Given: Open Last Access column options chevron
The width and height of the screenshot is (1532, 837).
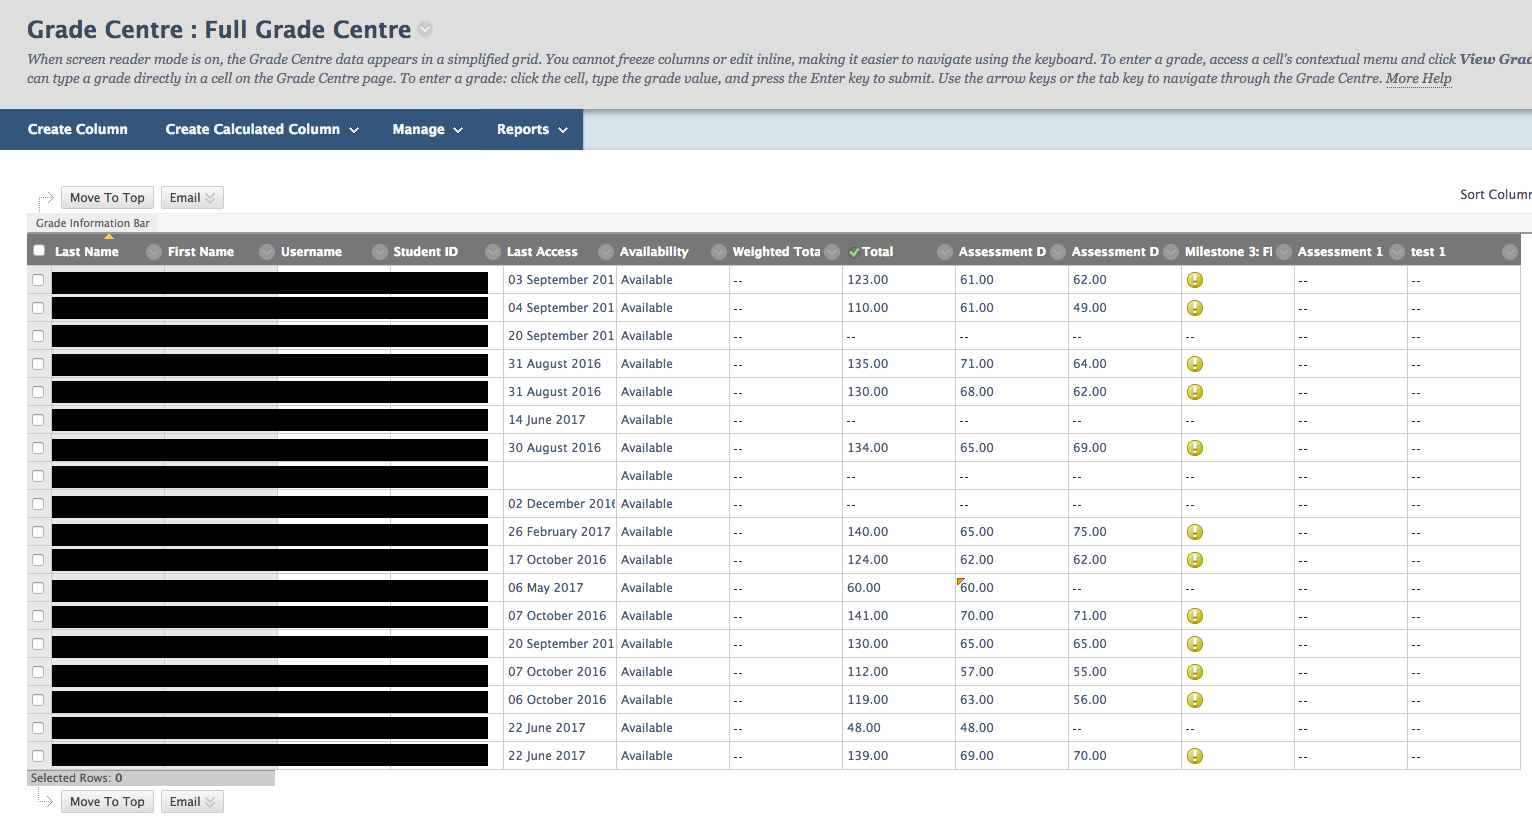Looking at the screenshot, I should 606,252.
